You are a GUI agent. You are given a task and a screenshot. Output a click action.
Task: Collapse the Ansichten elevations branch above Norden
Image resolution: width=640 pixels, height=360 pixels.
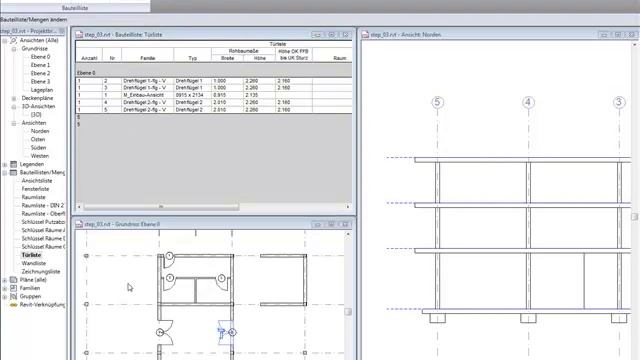click(13, 123)
